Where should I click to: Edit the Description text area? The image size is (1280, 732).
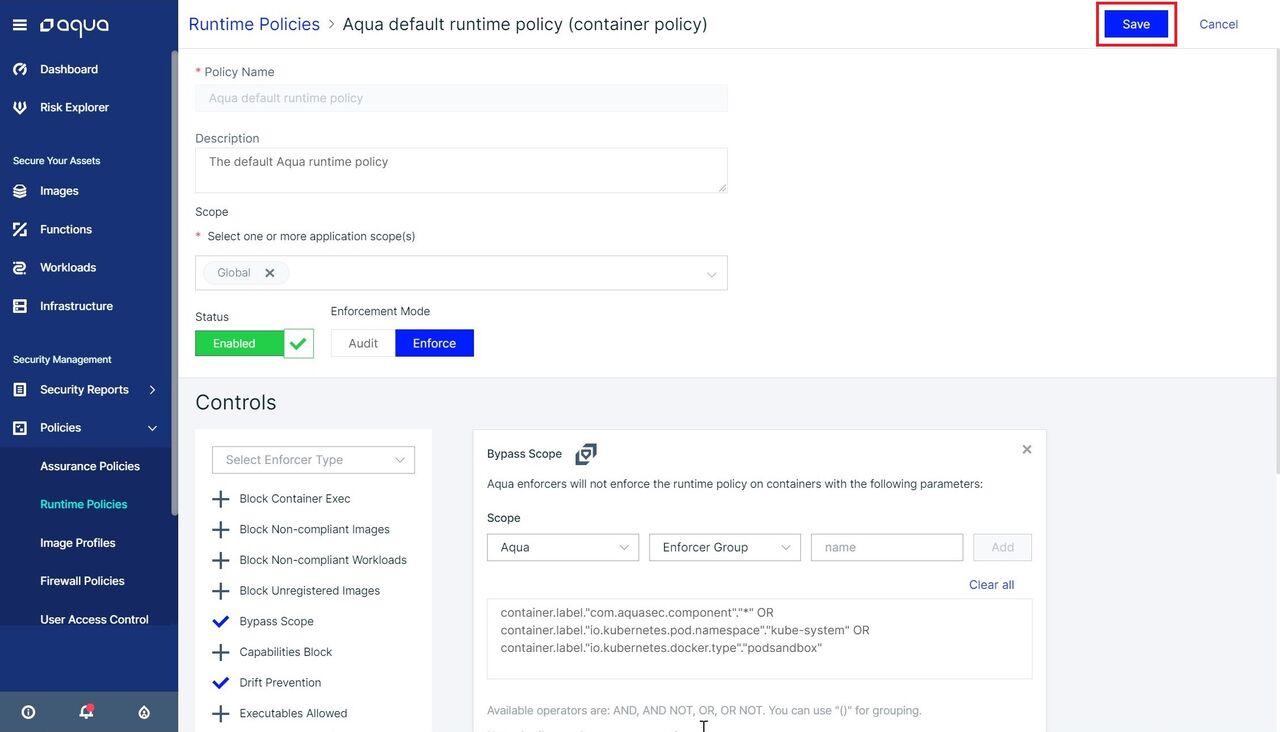(x=461, y=170)
